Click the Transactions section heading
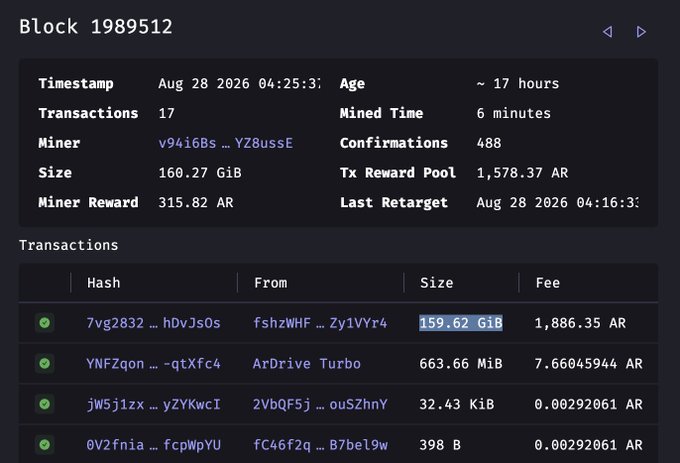The height and width of the screenshot is (463, 680). [x=69, y=245]
